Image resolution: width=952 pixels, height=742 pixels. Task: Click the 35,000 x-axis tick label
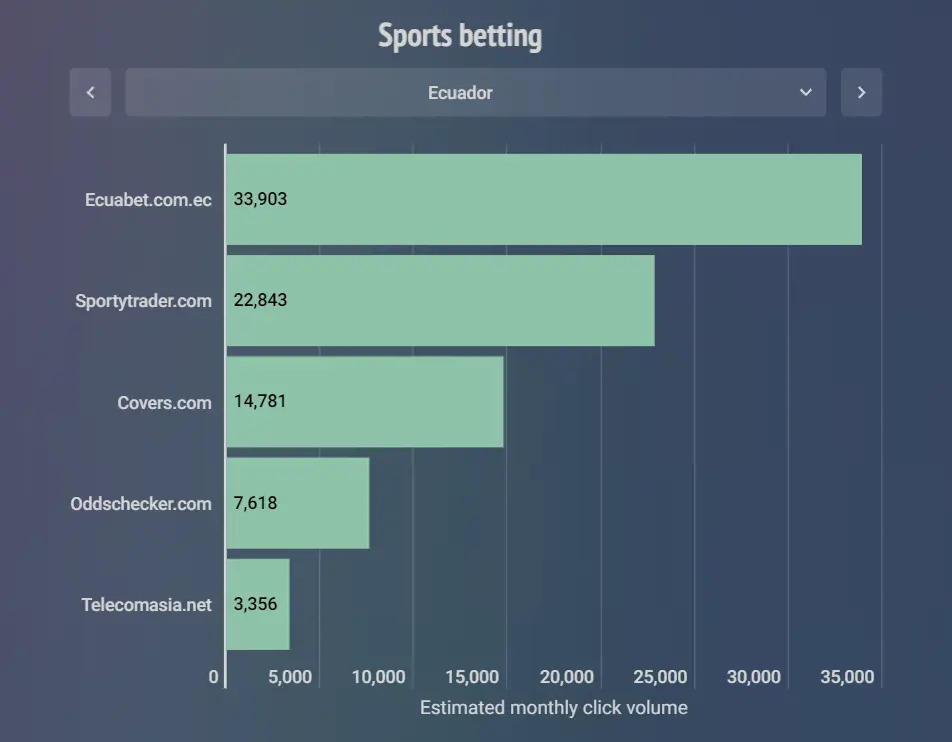847,677
